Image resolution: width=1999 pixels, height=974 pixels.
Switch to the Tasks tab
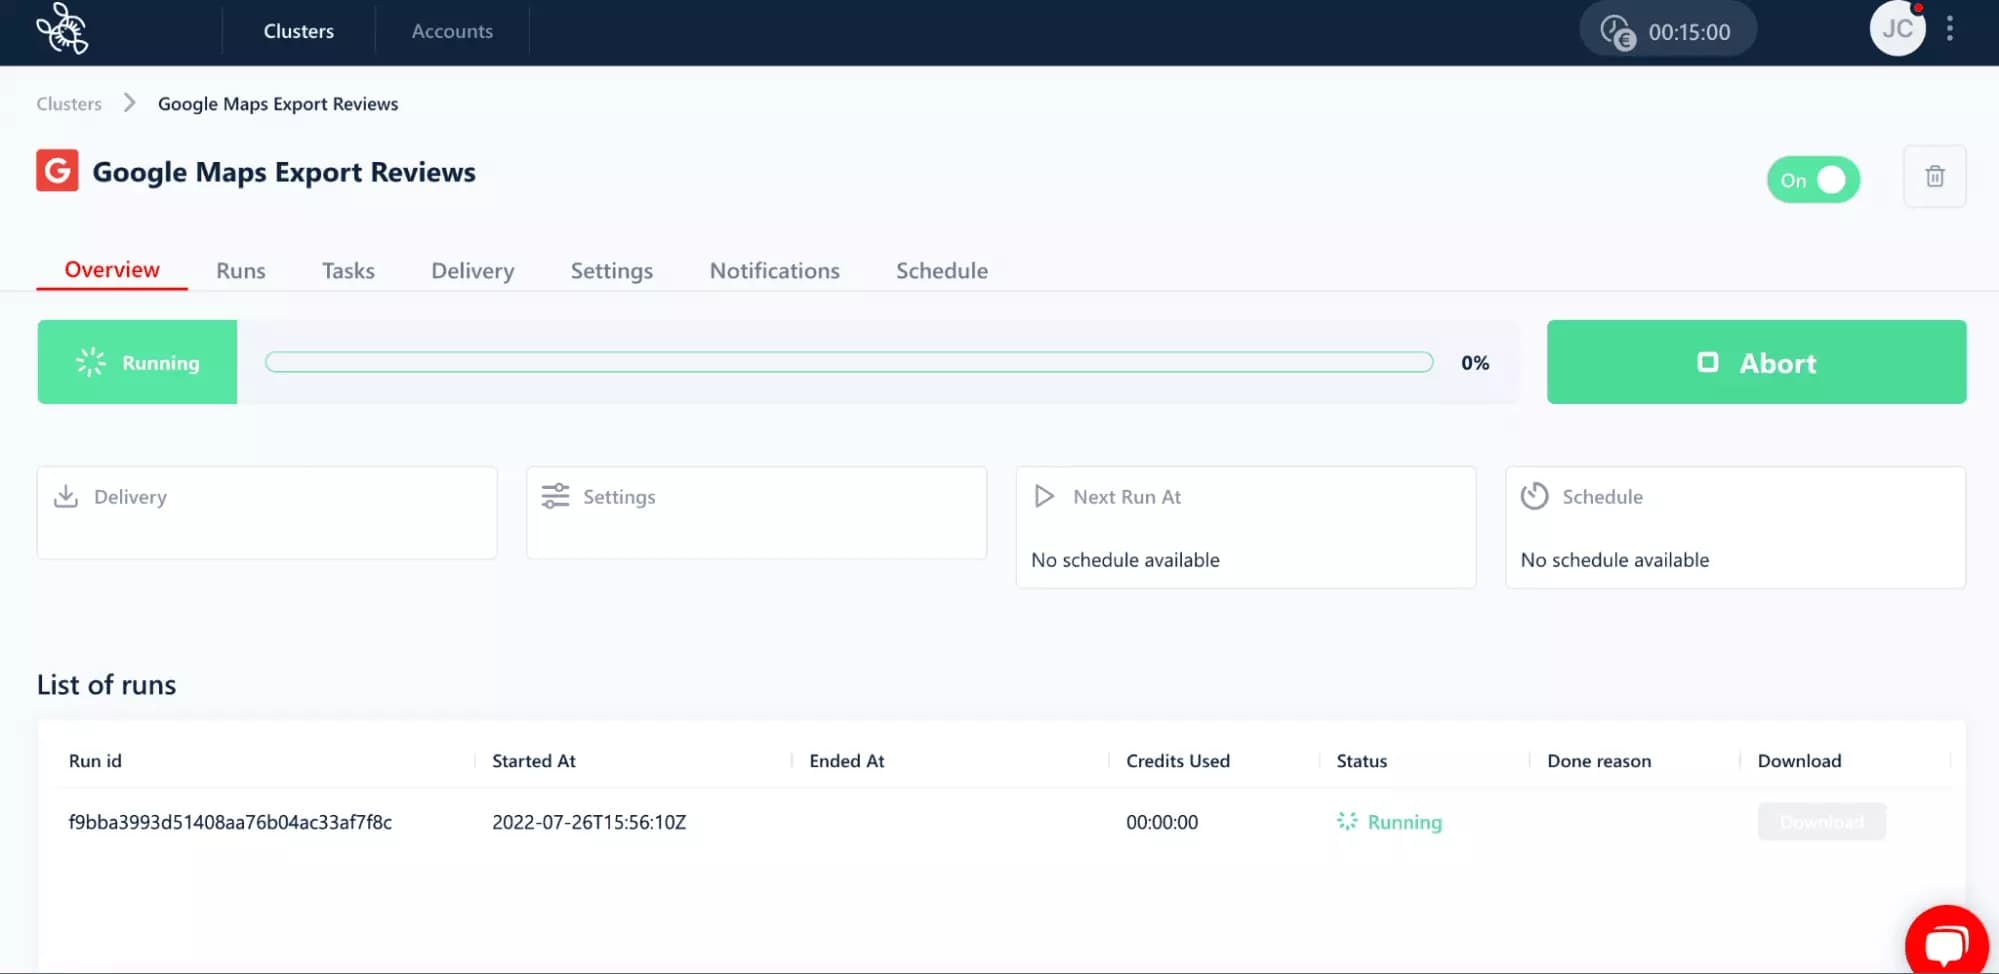click(x=348, y=271)
